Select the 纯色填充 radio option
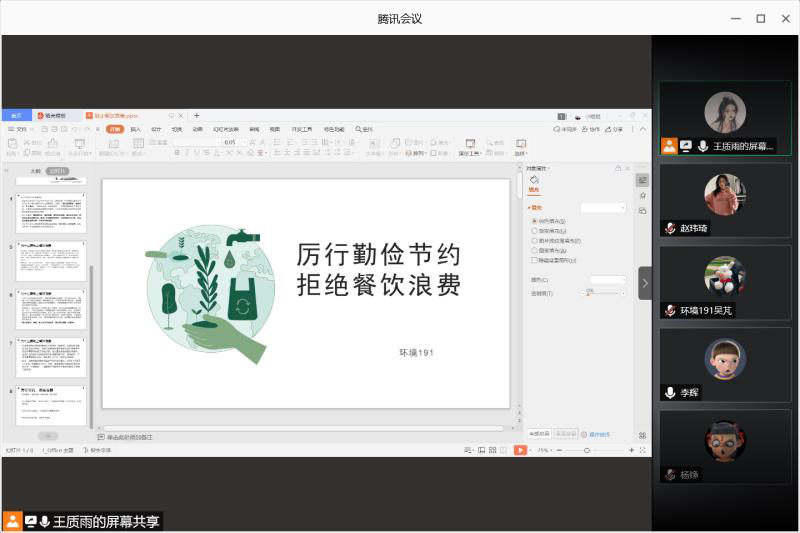 pyautogui.click(x=533, y=220)
